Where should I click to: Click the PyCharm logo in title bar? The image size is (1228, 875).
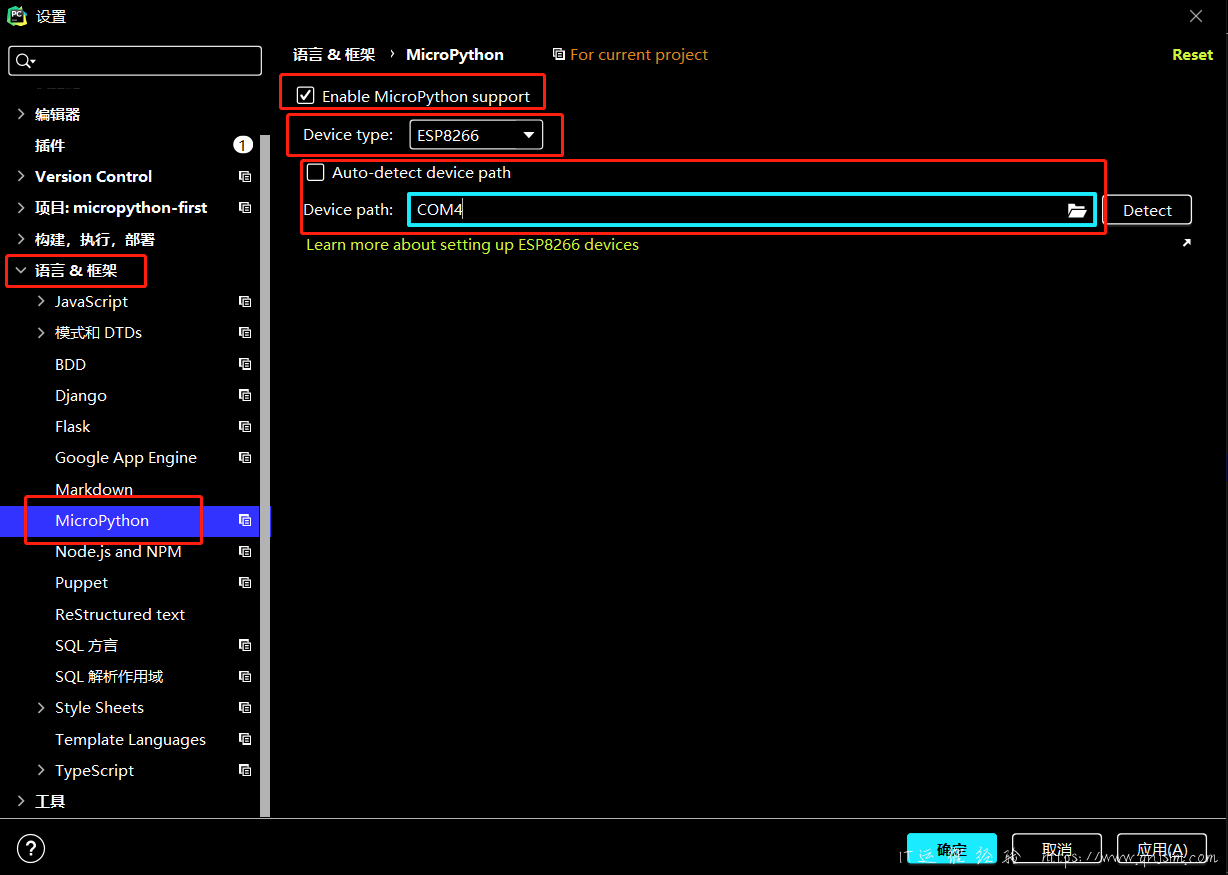point(17,16)
